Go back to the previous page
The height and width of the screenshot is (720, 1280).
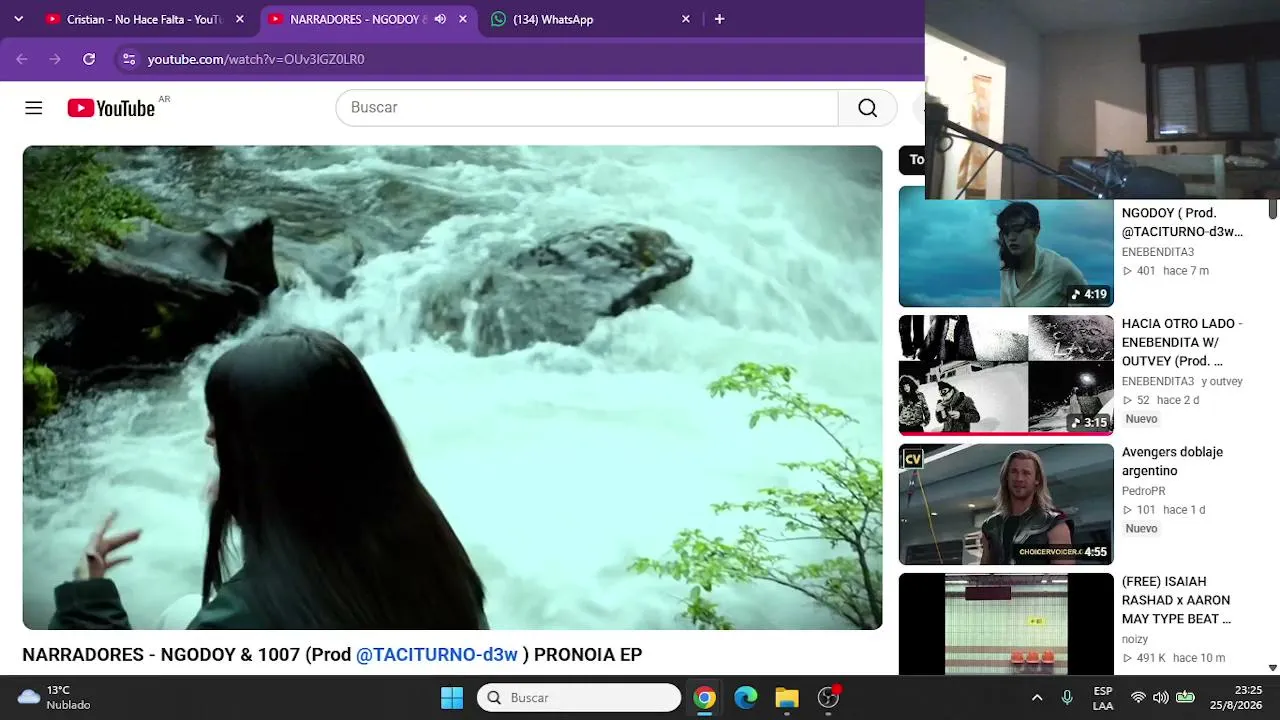click(22, 59)
